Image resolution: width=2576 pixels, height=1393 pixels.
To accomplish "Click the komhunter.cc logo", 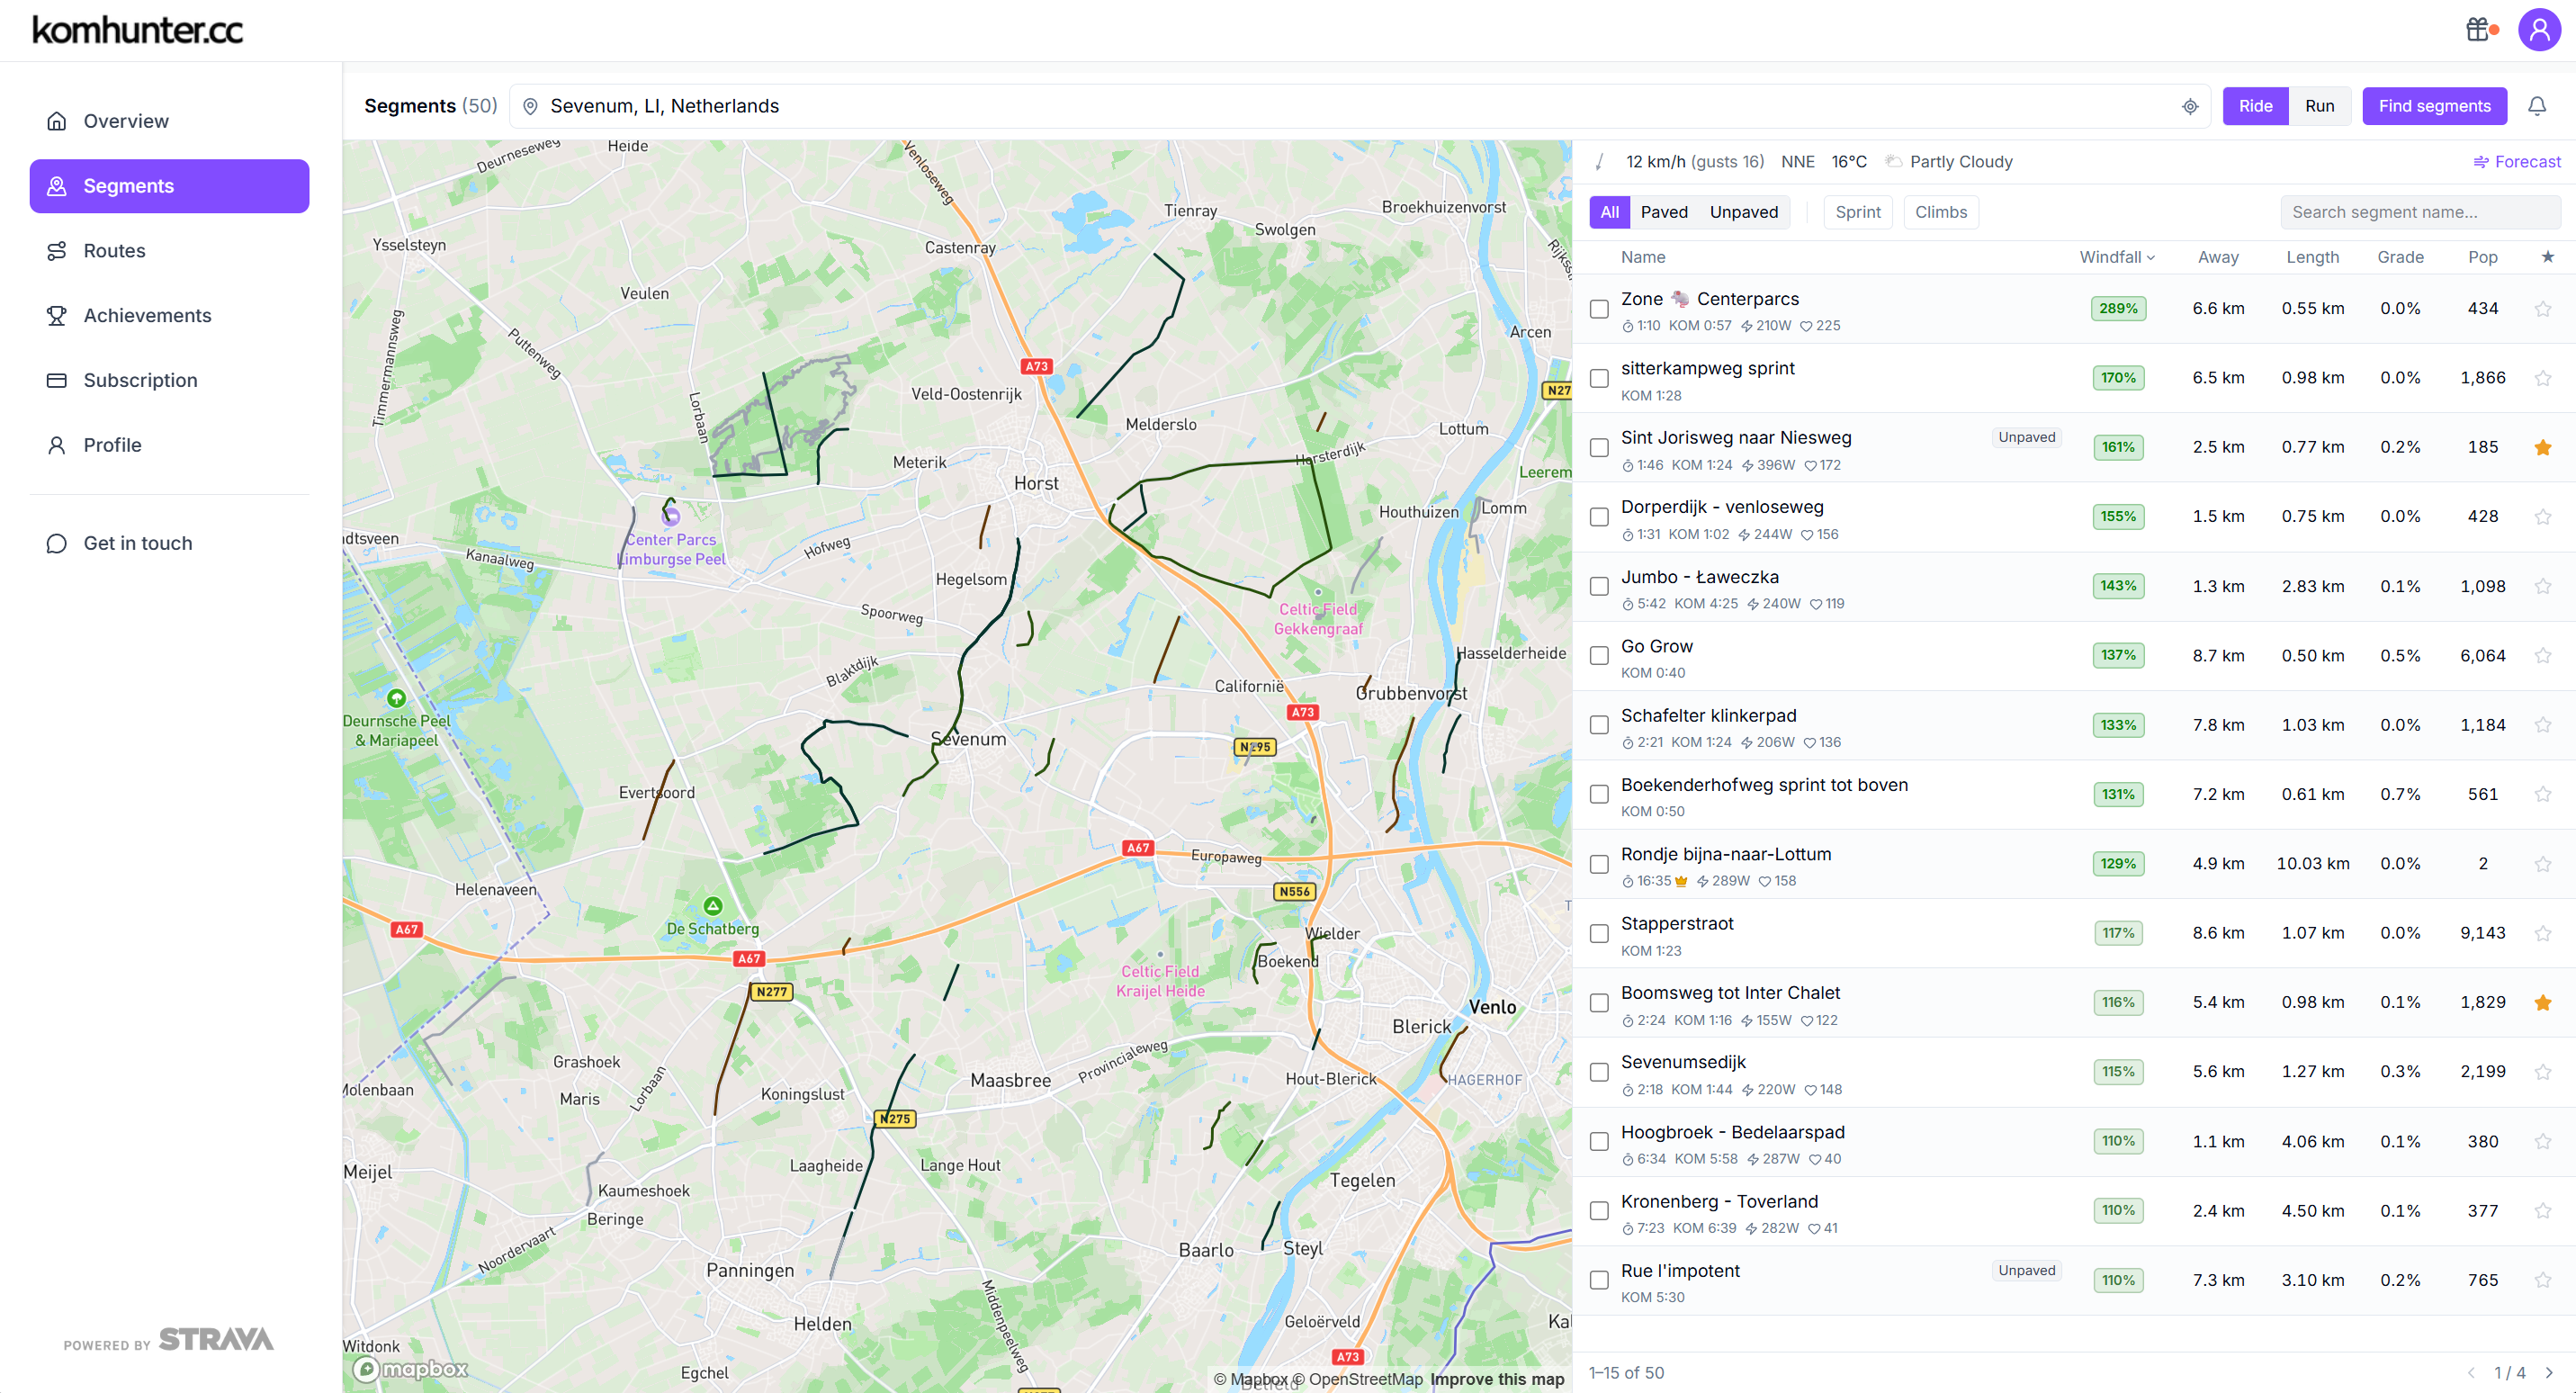I will 138,30.
